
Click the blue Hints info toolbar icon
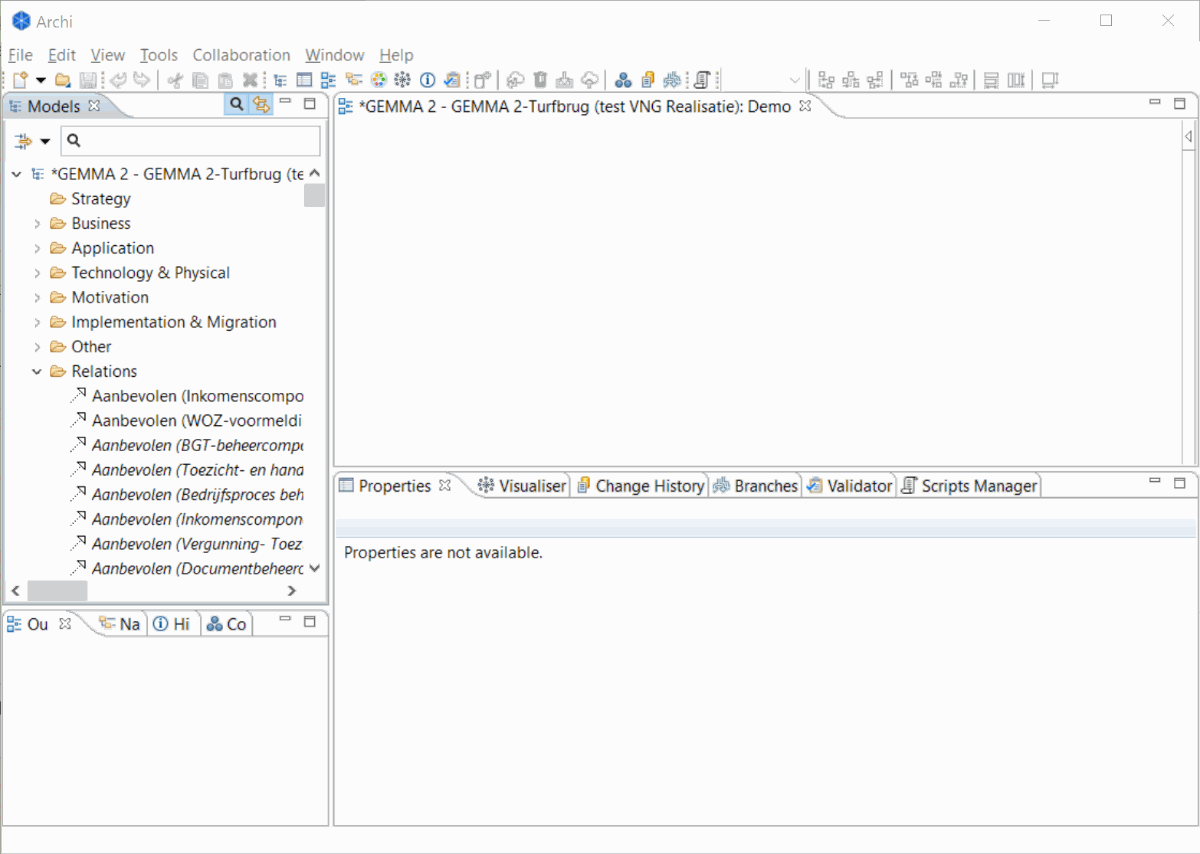[428, 80]
